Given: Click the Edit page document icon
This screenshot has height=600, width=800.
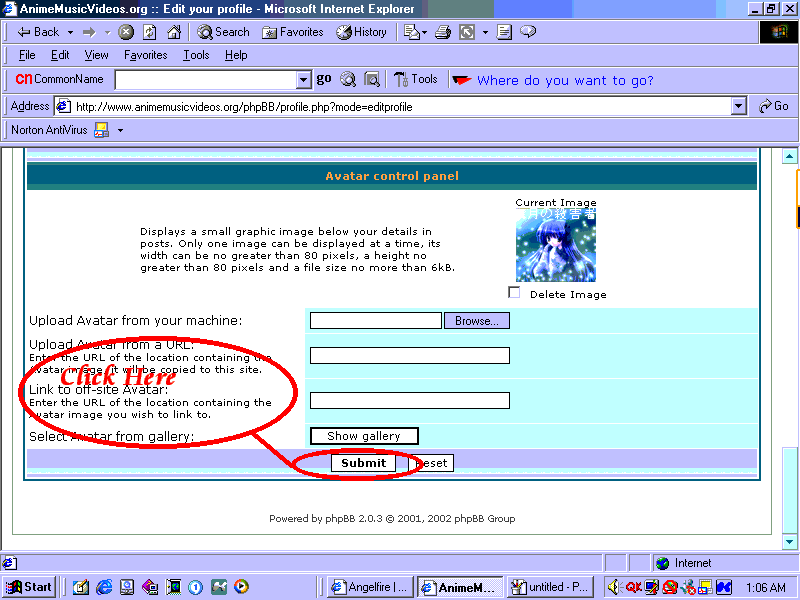Looking at the screenshot, I should (504, 32).
